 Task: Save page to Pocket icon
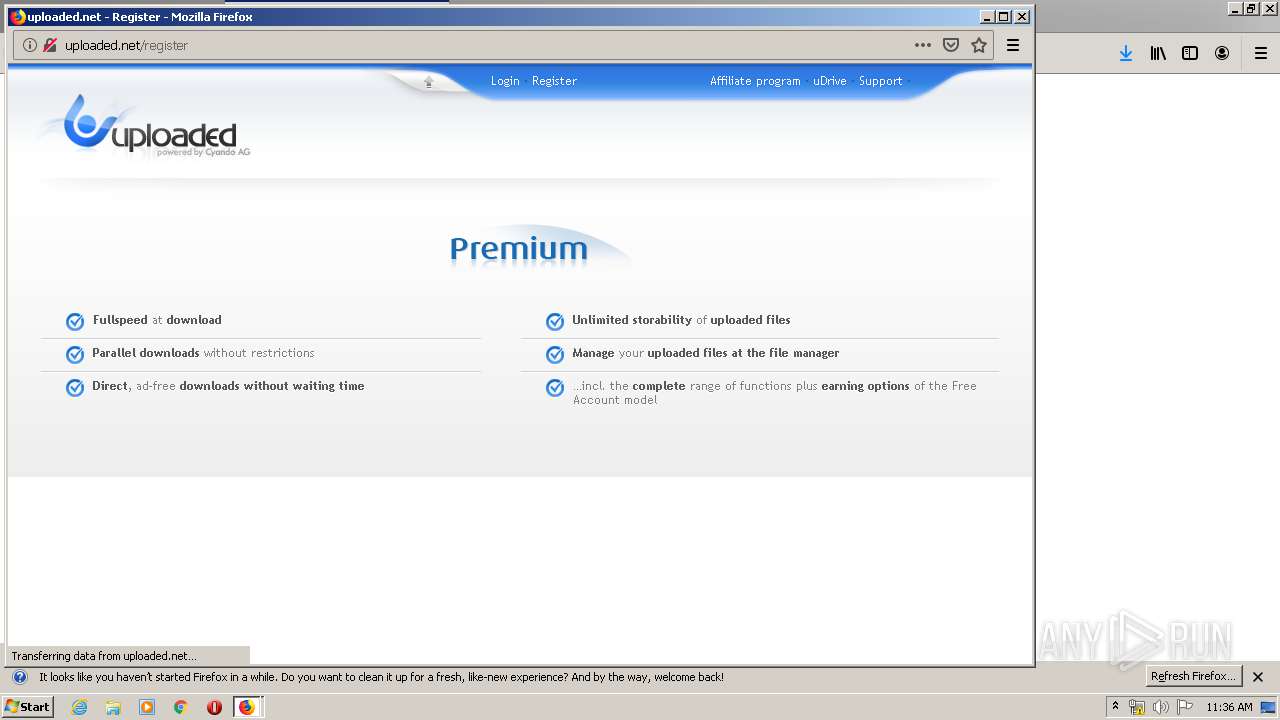click(x=951, y=45)
